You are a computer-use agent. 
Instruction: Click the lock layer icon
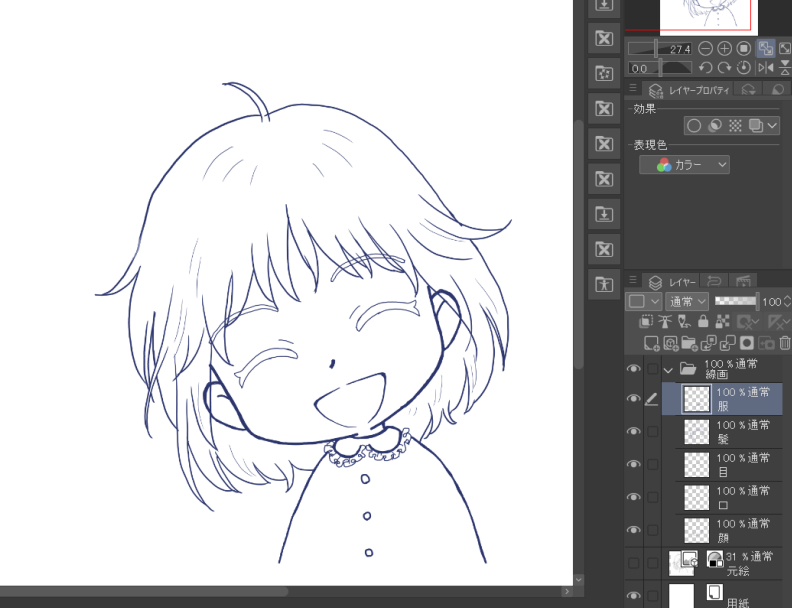point(703,322)
